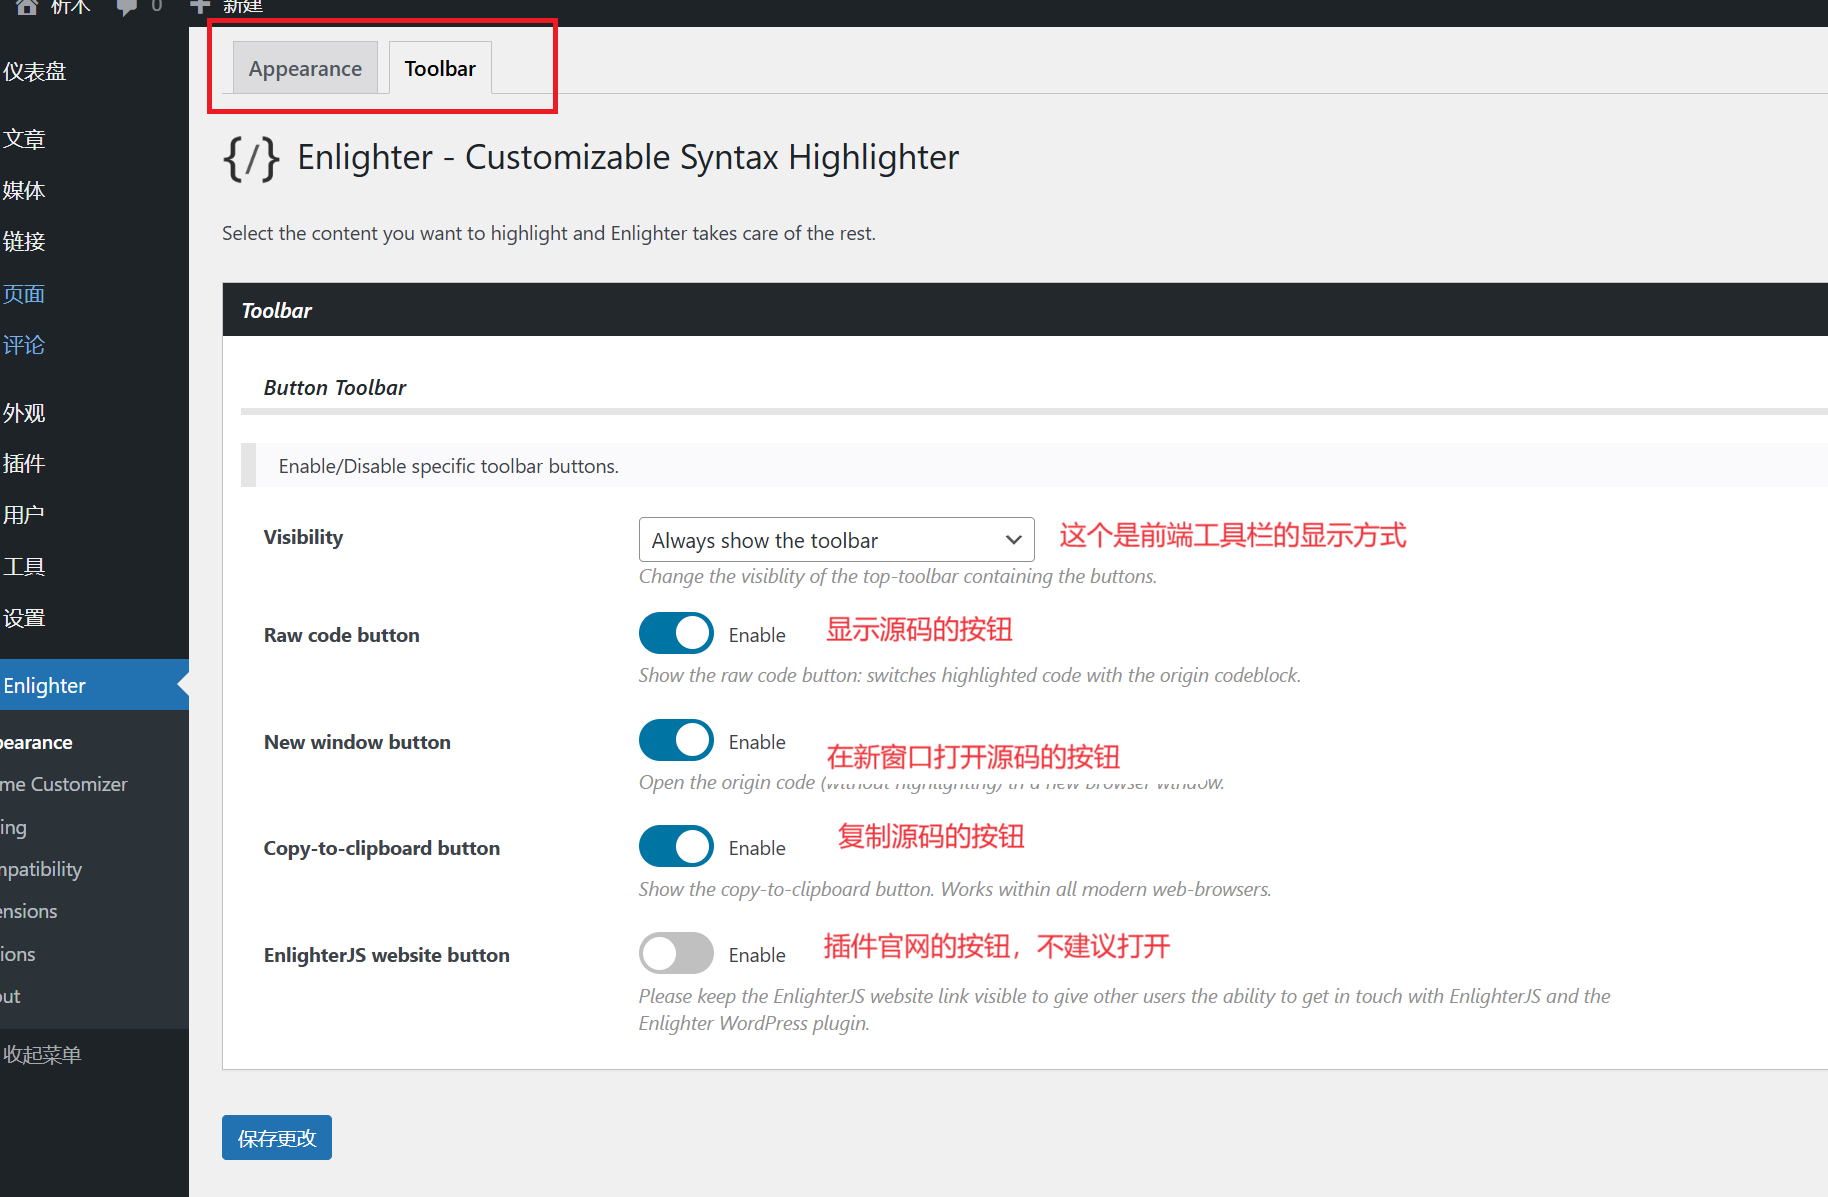Click the New window button label

[357, 742]
